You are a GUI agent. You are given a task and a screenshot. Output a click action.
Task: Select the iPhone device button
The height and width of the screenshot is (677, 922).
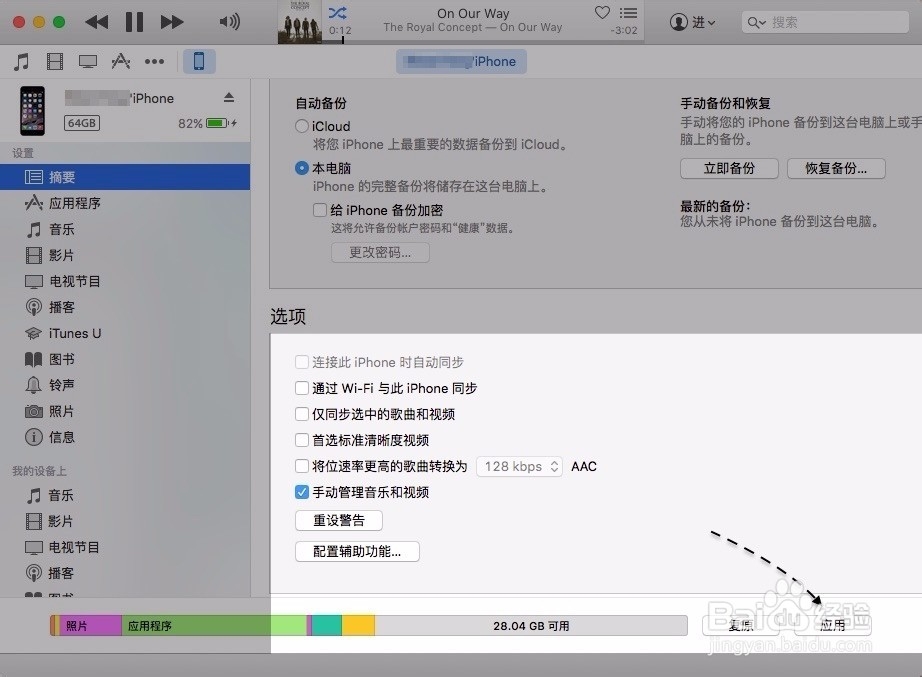[x=199, y=61]
